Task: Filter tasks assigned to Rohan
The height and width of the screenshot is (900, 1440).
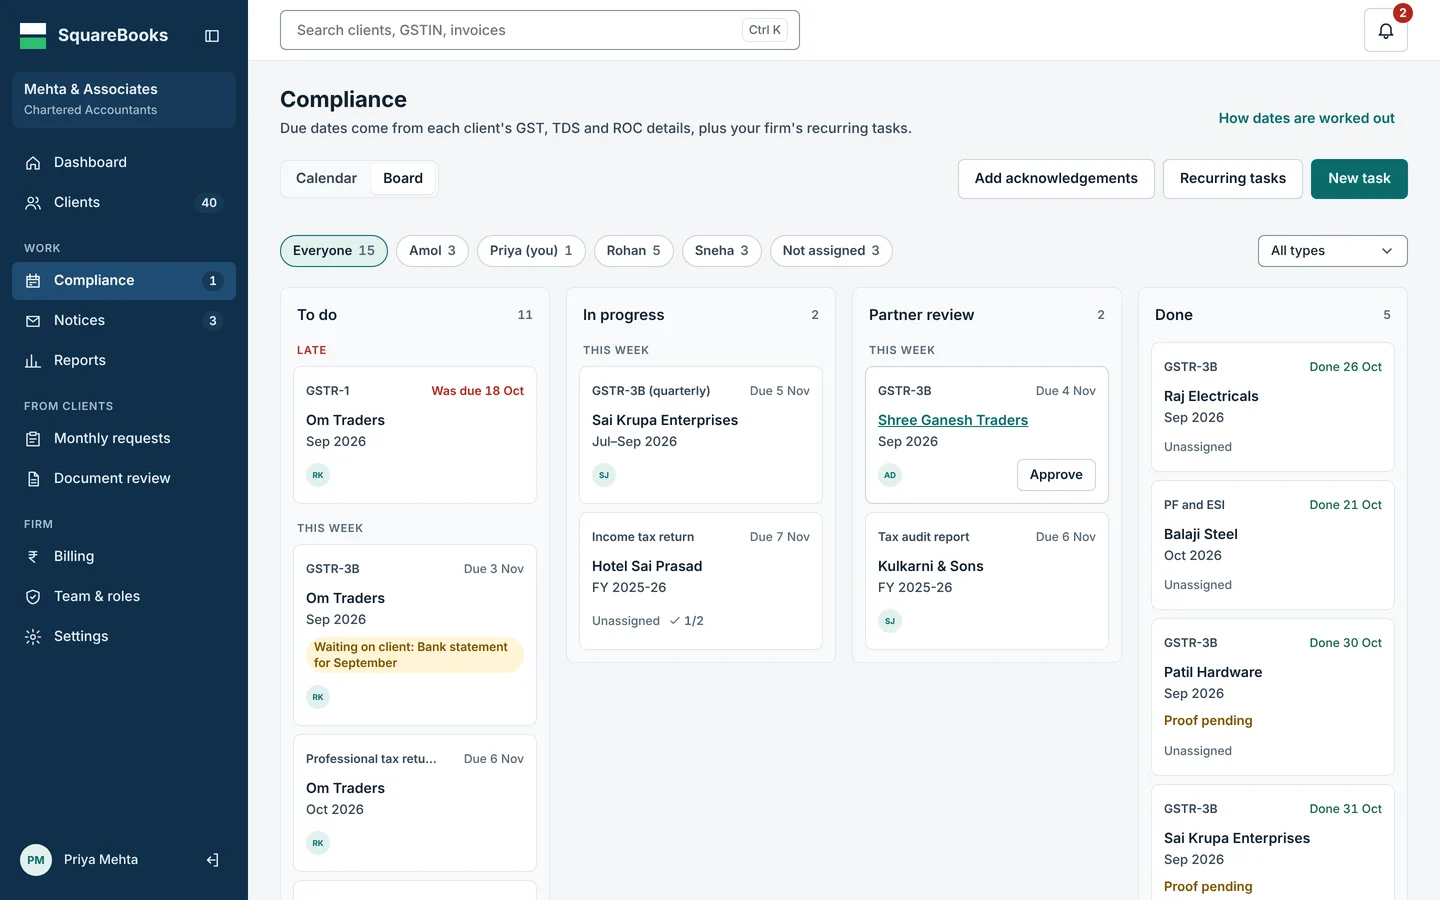Action: tap(634, 251)
